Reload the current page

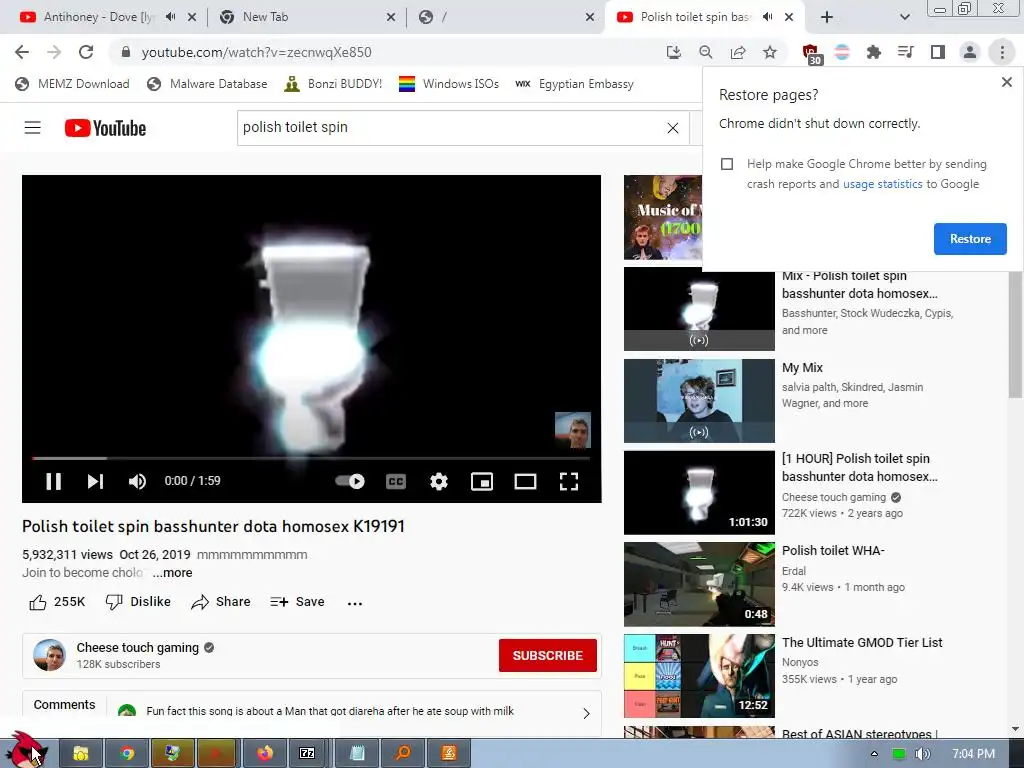pos(86,52)
